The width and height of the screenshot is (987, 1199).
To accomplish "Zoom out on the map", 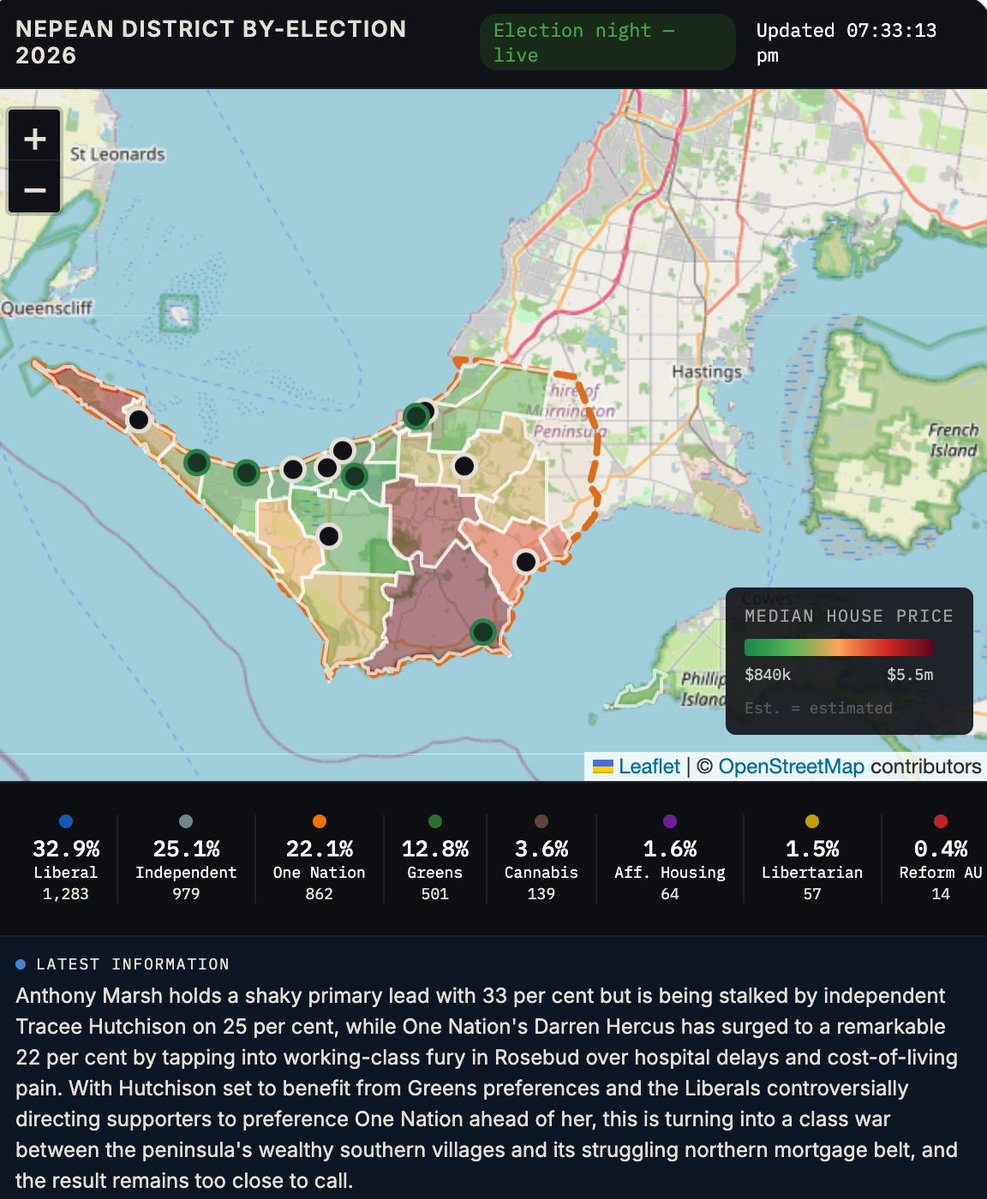I will [x=34, y=188].
